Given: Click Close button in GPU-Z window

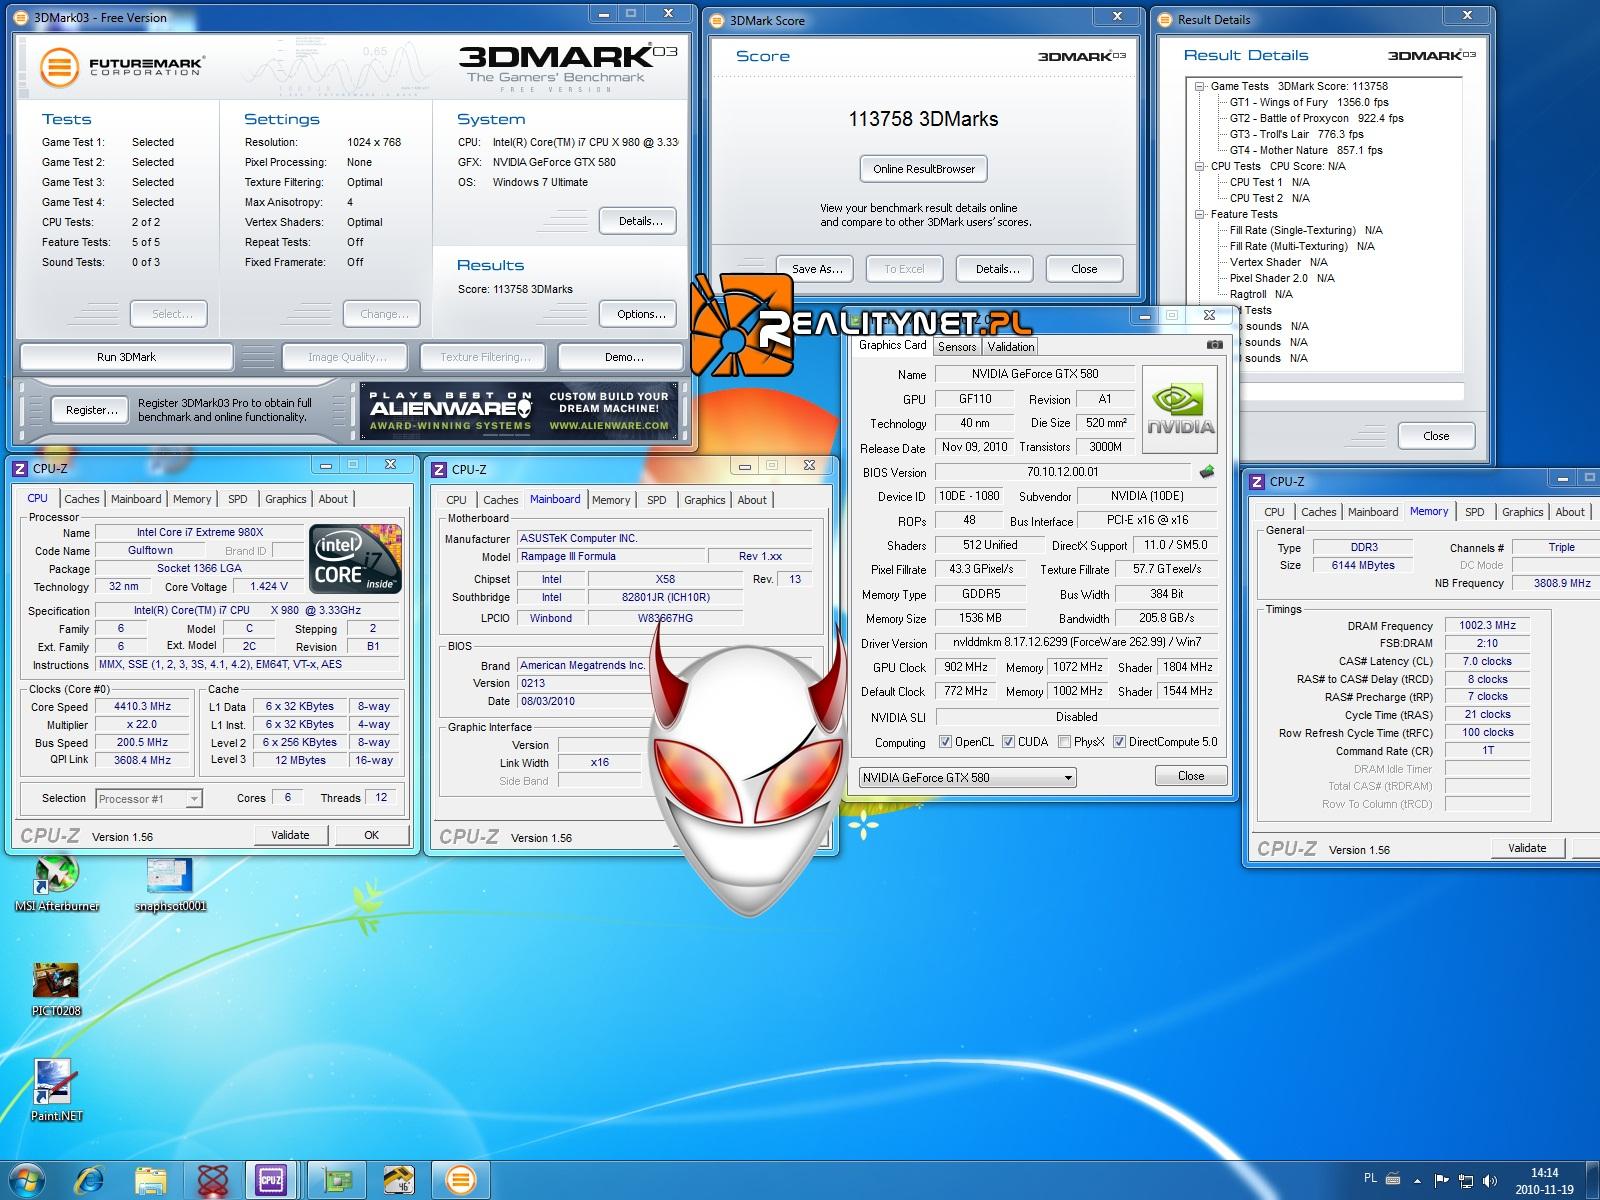Looking at the screenshot, I should [x=1190, y=776].
